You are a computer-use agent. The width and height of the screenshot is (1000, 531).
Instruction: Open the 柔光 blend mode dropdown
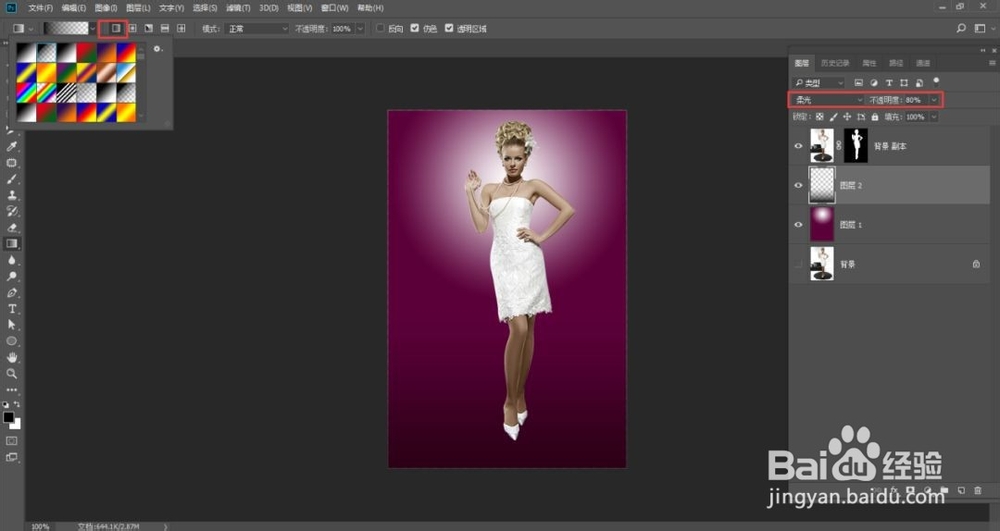[827, 100]
